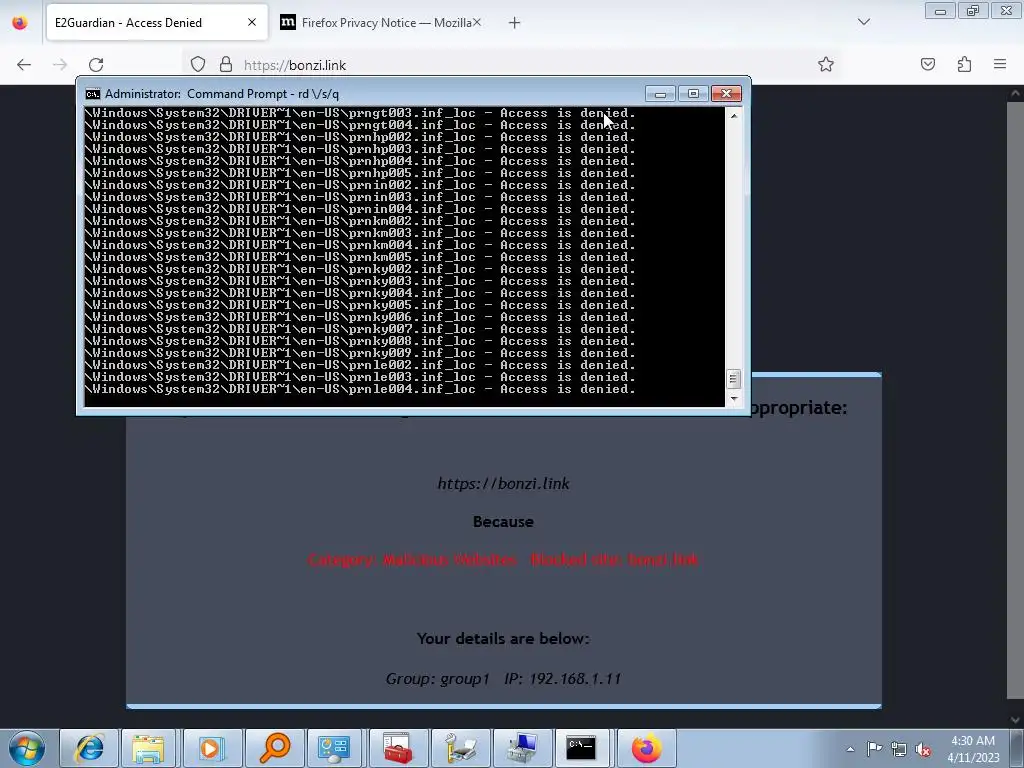Open network status tray icon
This screenshot has height=768, width=1024.
(x=899, y=749)
